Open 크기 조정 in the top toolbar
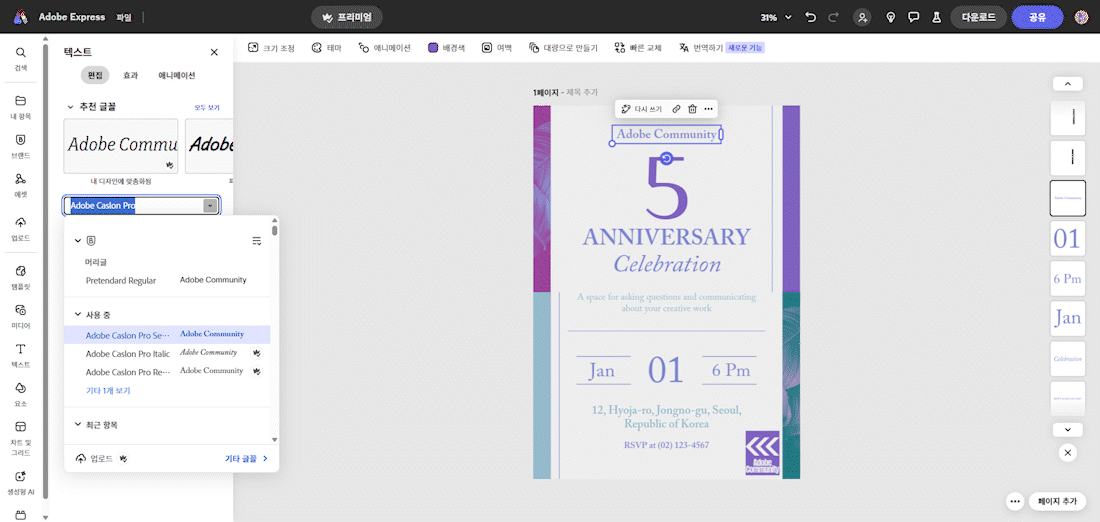Viewport: 1100px width, 522px height. 271,48
